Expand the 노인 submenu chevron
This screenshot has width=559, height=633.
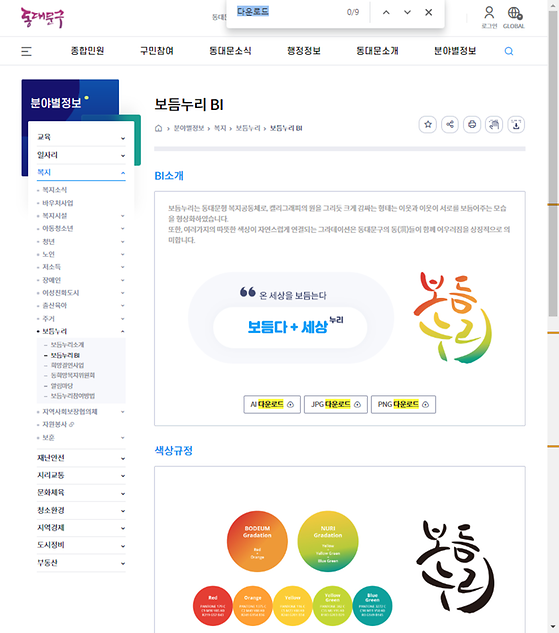[x=123, y=254]
